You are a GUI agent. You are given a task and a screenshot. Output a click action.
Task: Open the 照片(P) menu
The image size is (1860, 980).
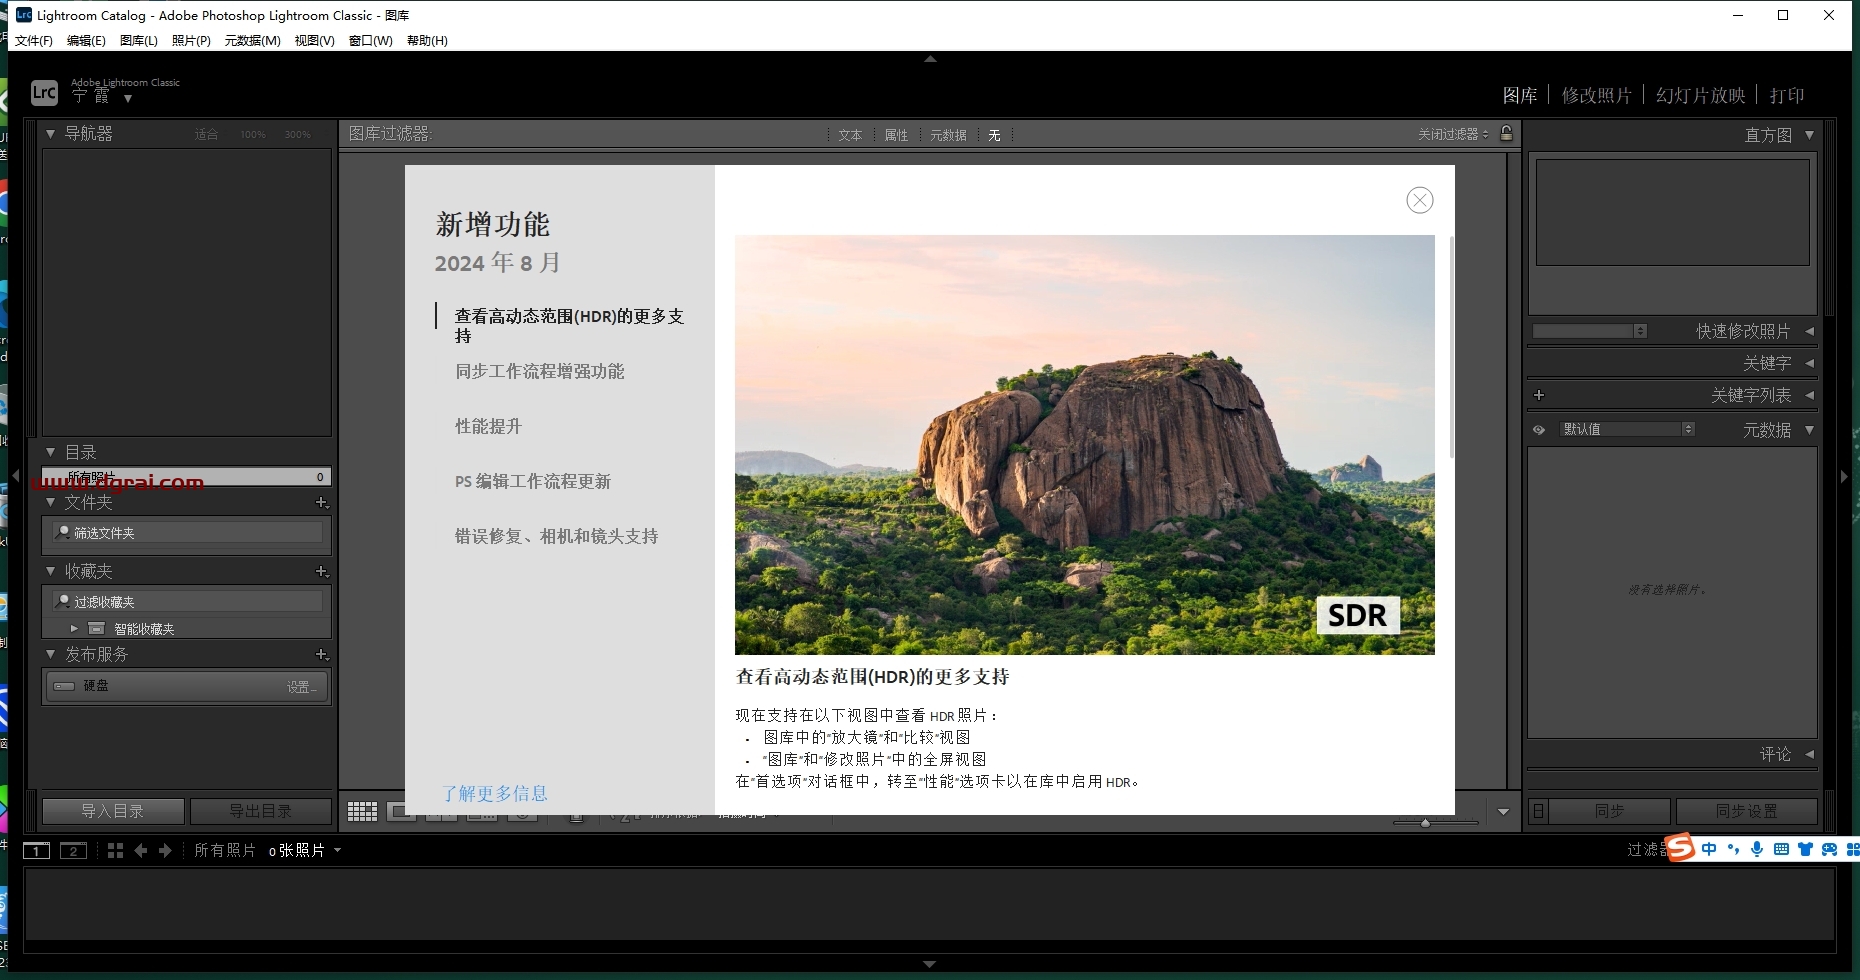pos(191,41)
